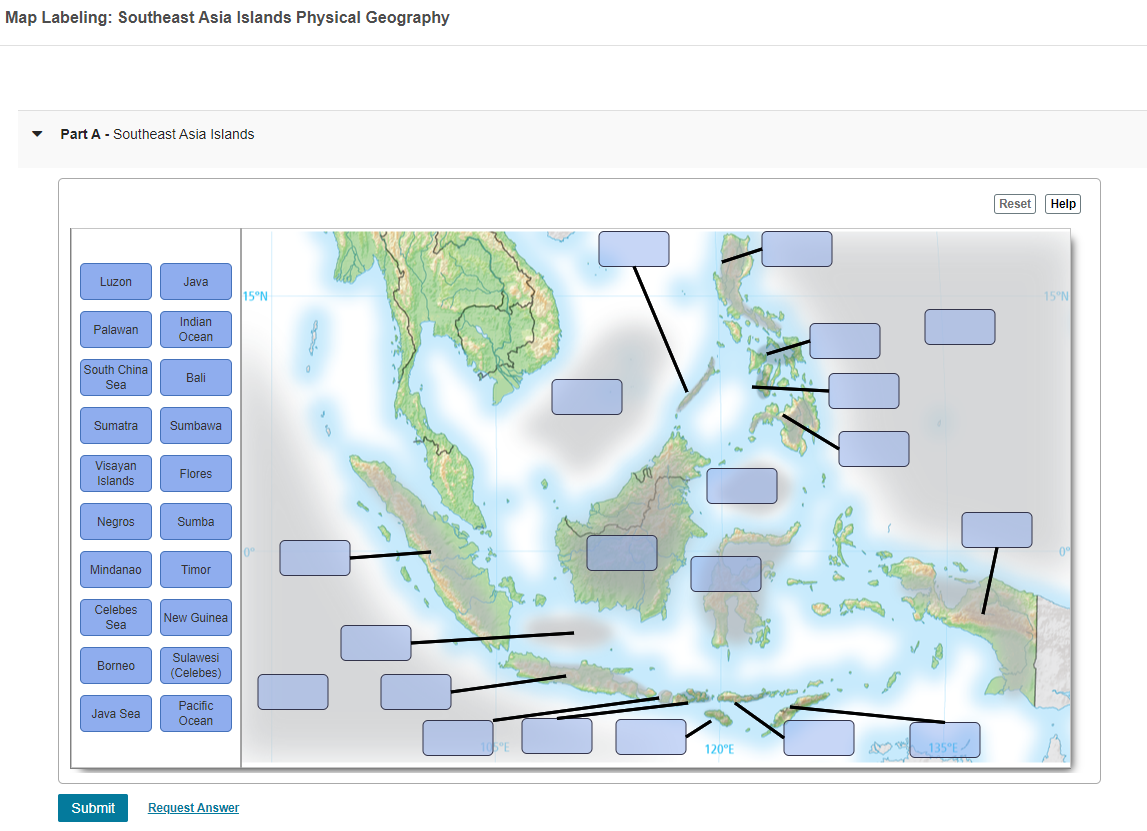Viewport: 1147px width, 831px height.
Task: Pick the Palawan label
Action: click(115, 329)
